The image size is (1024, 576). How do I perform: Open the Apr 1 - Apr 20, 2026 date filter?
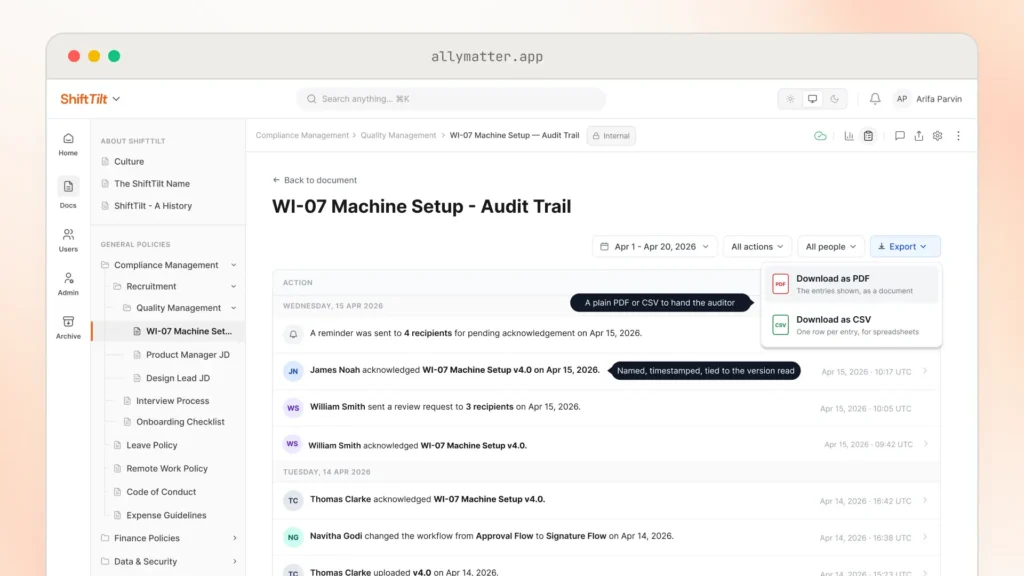pyautogui.click(x=654, y=247)
